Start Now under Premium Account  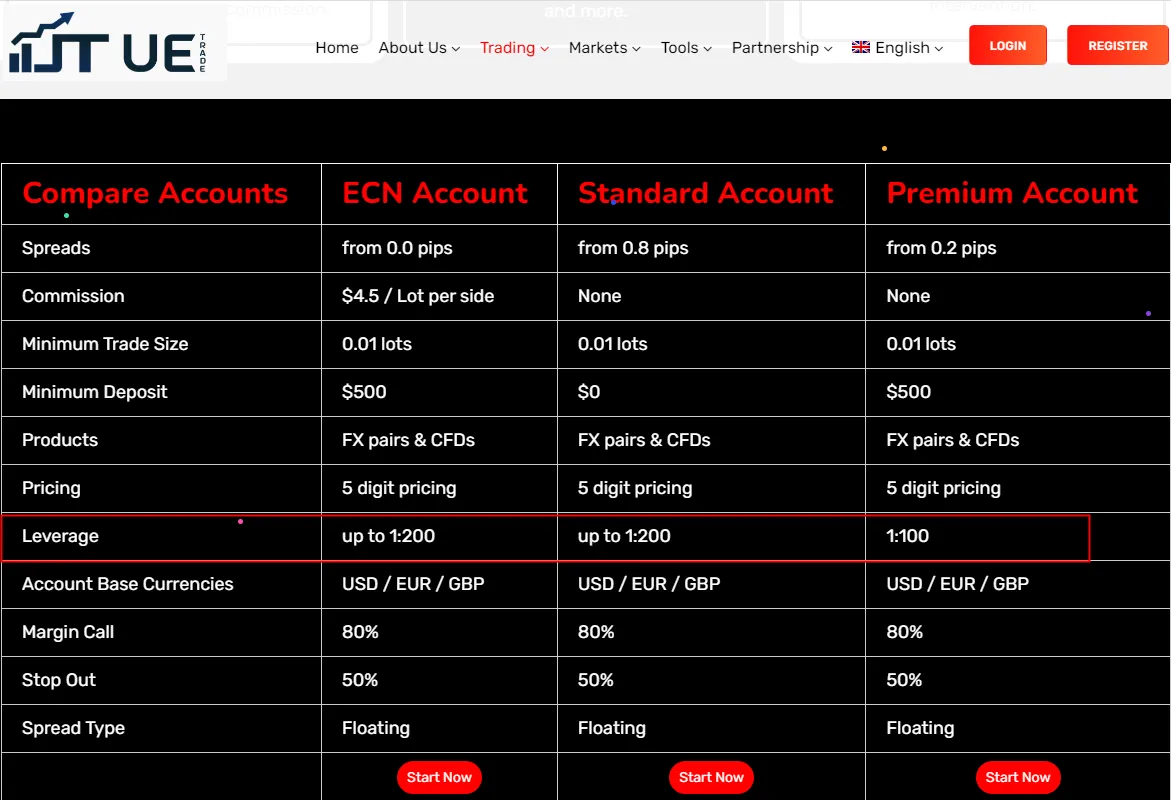pos(1017,777)
